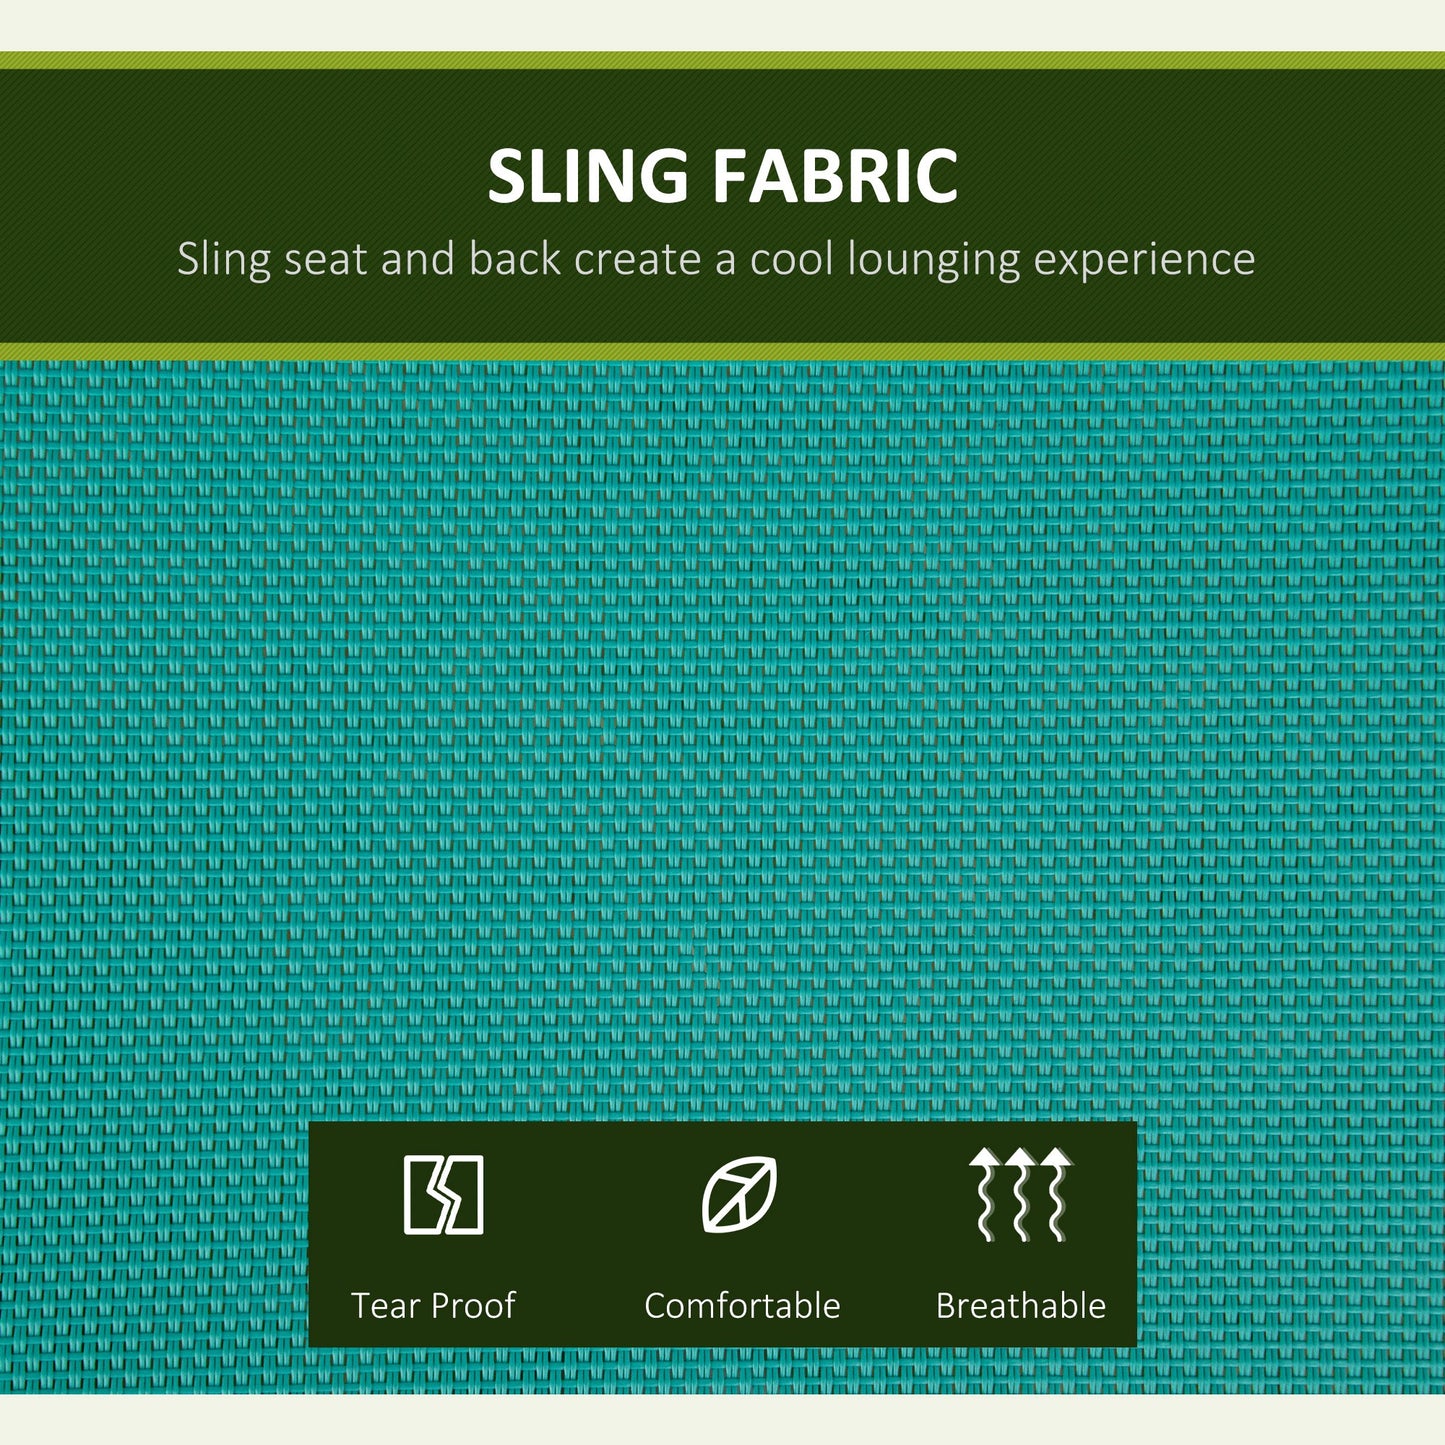Click the sling seat subtitle sentence
Image resolution: width=1445 pixels, height=1445 pixels.
tap(716, 260)
